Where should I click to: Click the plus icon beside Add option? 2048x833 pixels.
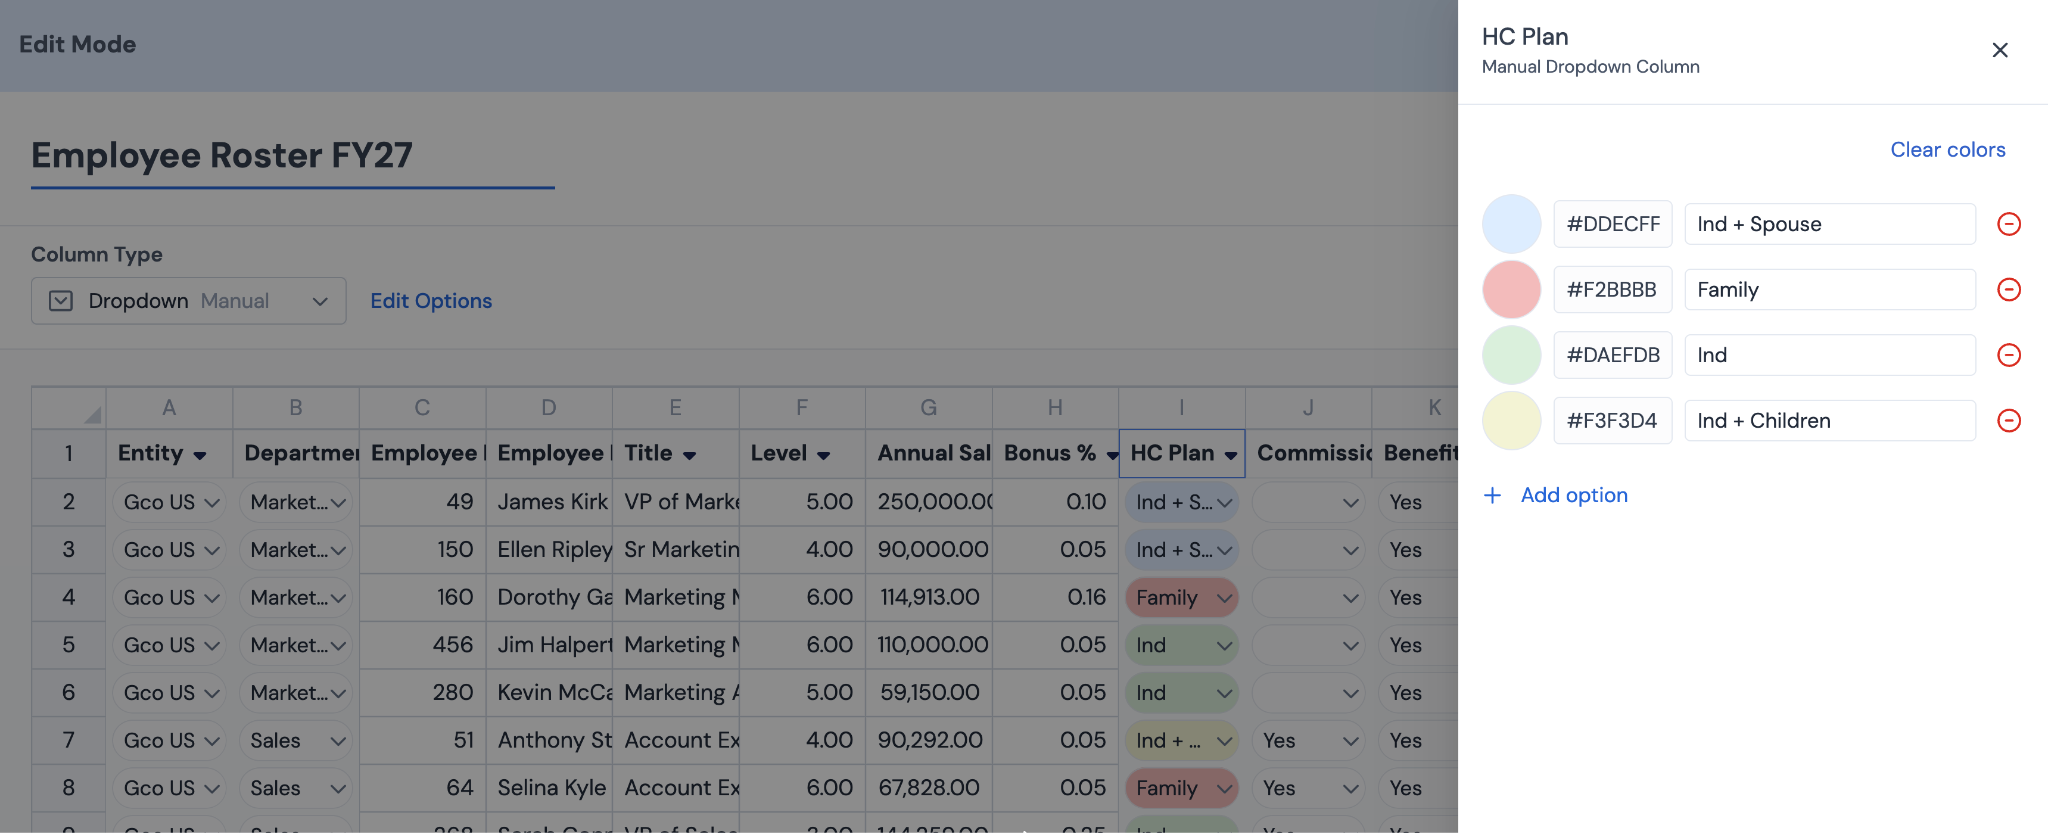coord(1492,495)
